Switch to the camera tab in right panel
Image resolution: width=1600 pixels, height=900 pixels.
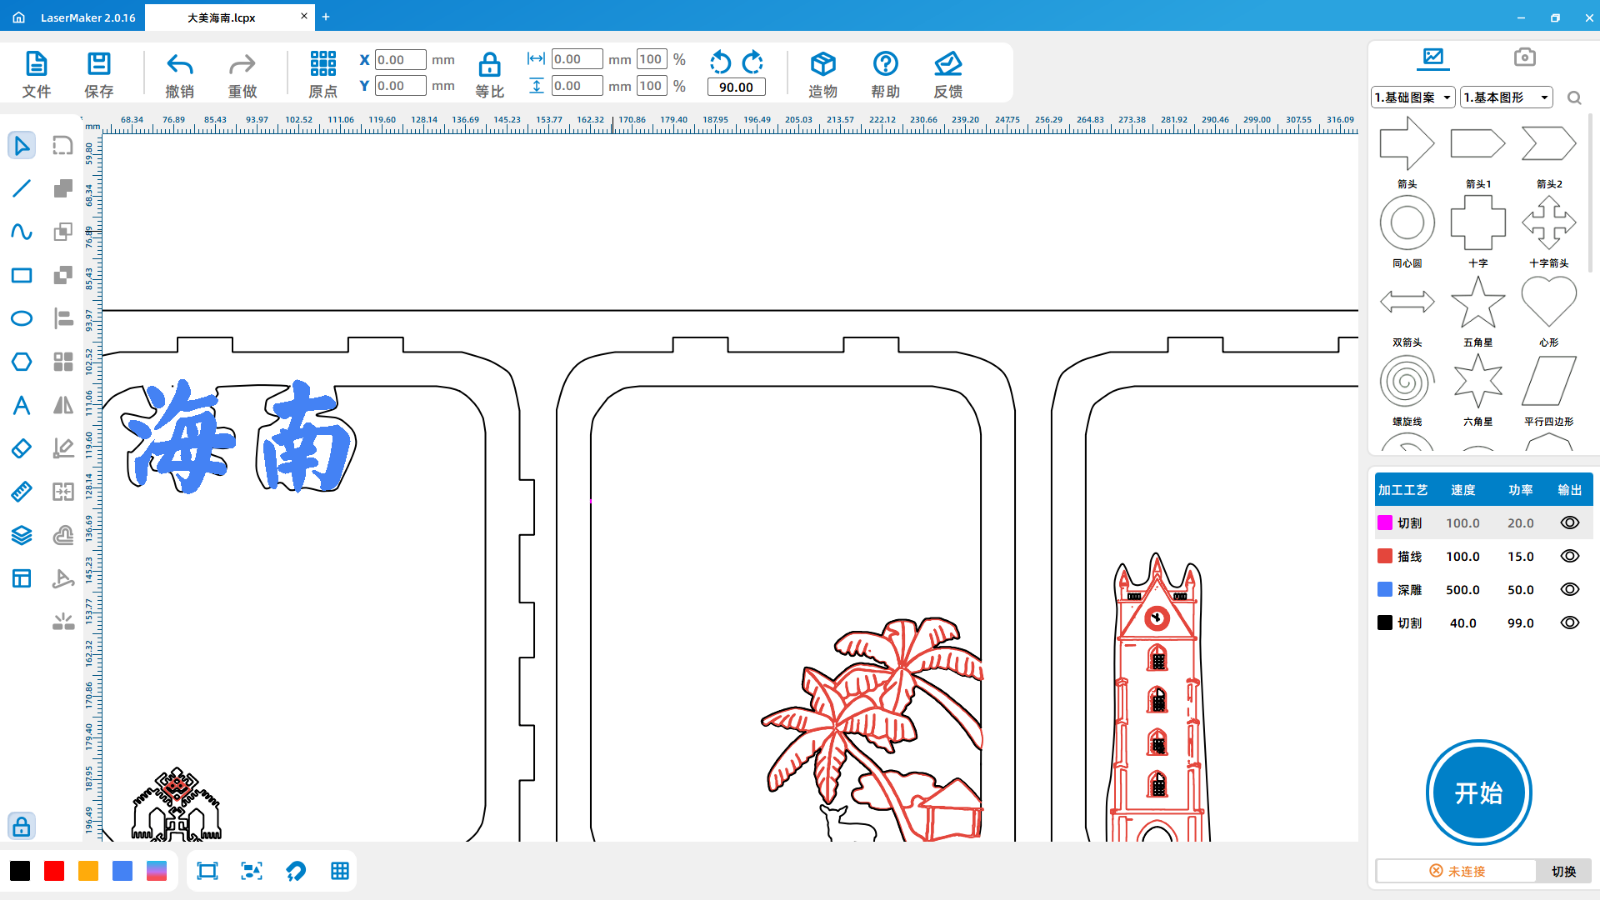click(1524, 57)
